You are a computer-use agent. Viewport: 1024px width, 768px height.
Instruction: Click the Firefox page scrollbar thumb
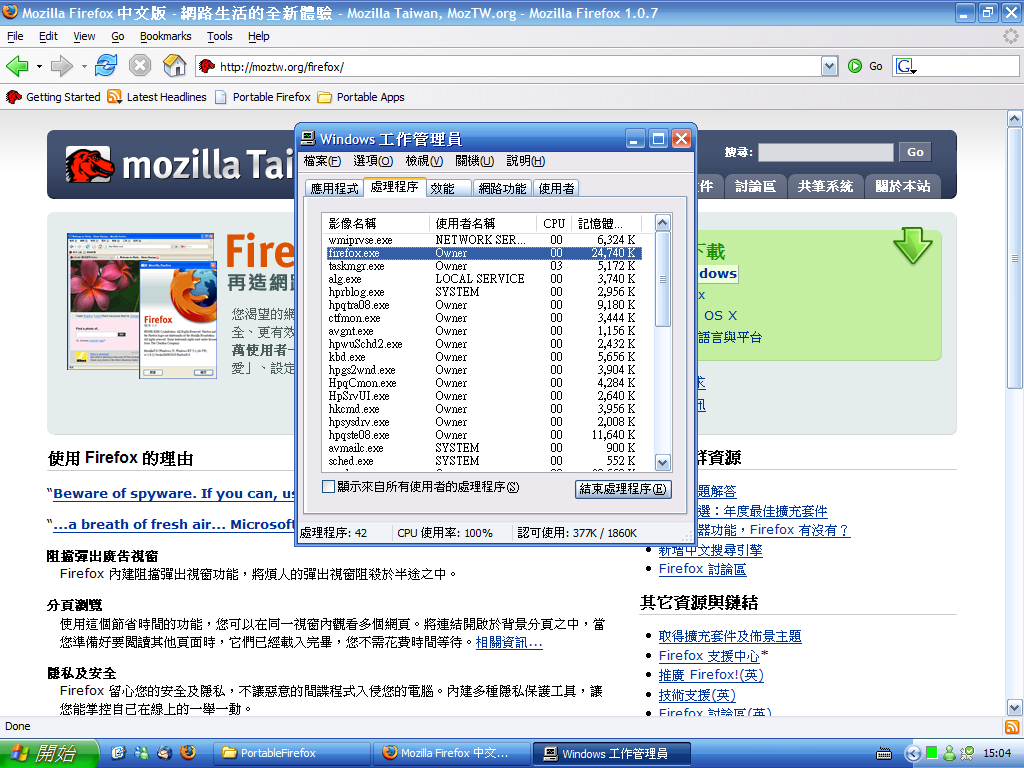click(x=1014, y=258)
